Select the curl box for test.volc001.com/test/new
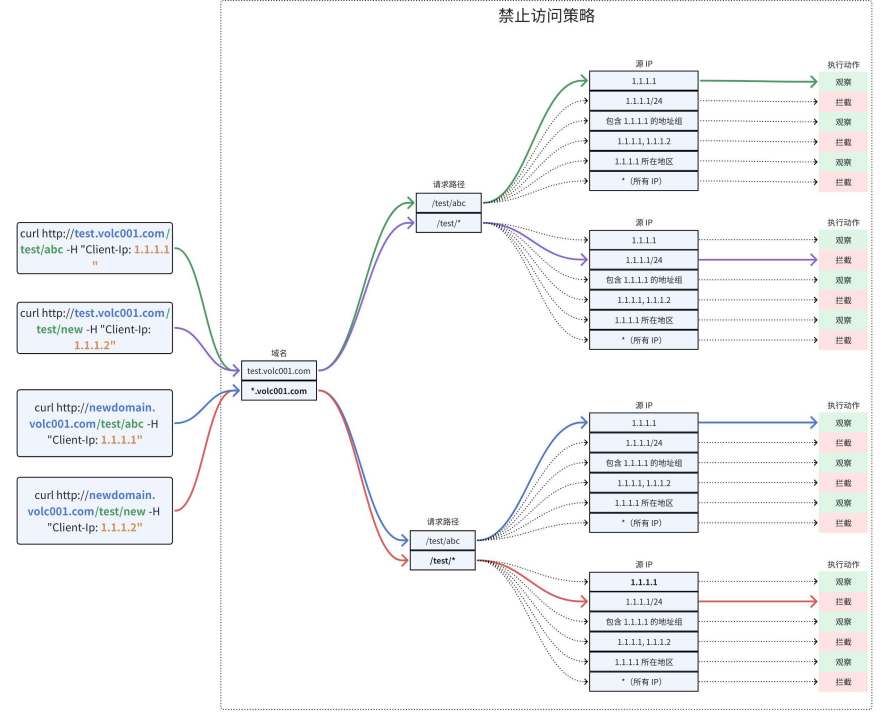The height and width of the screenshot is (720, 889). point(95,328)
